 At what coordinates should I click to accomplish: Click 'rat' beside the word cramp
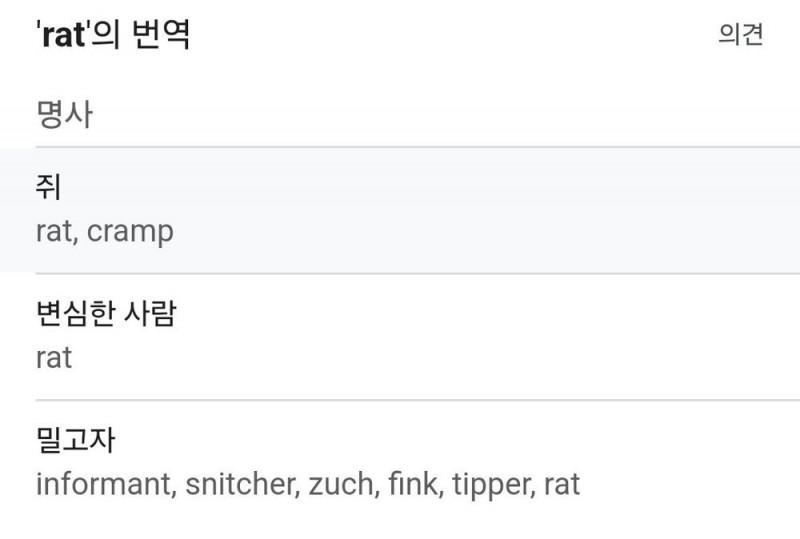pyautogui.click(x=53, y=232)
